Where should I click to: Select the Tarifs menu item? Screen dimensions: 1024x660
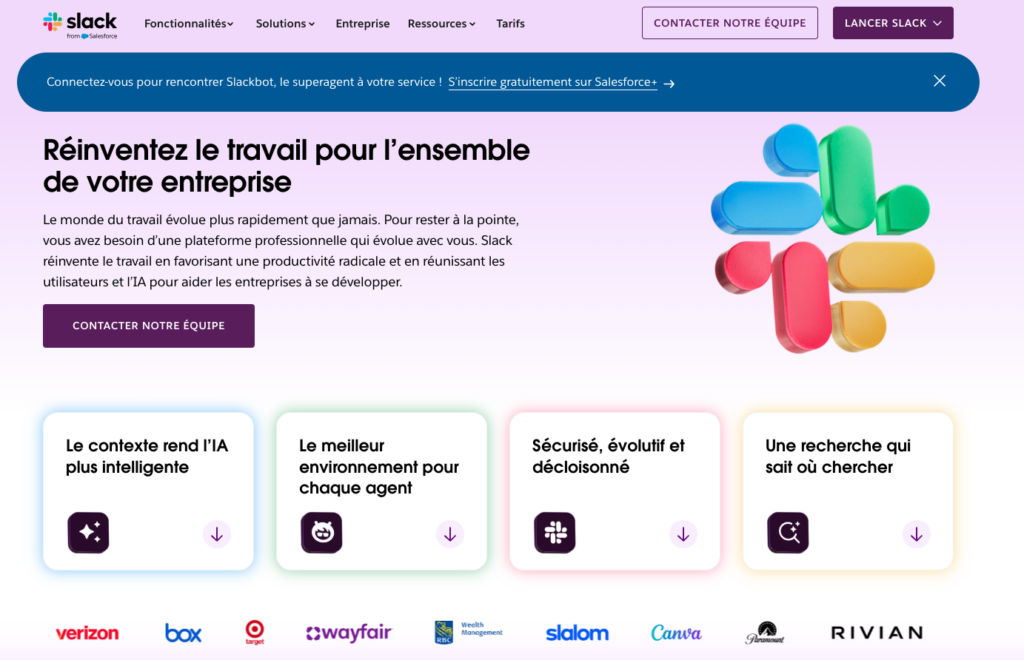pos(510,23)
